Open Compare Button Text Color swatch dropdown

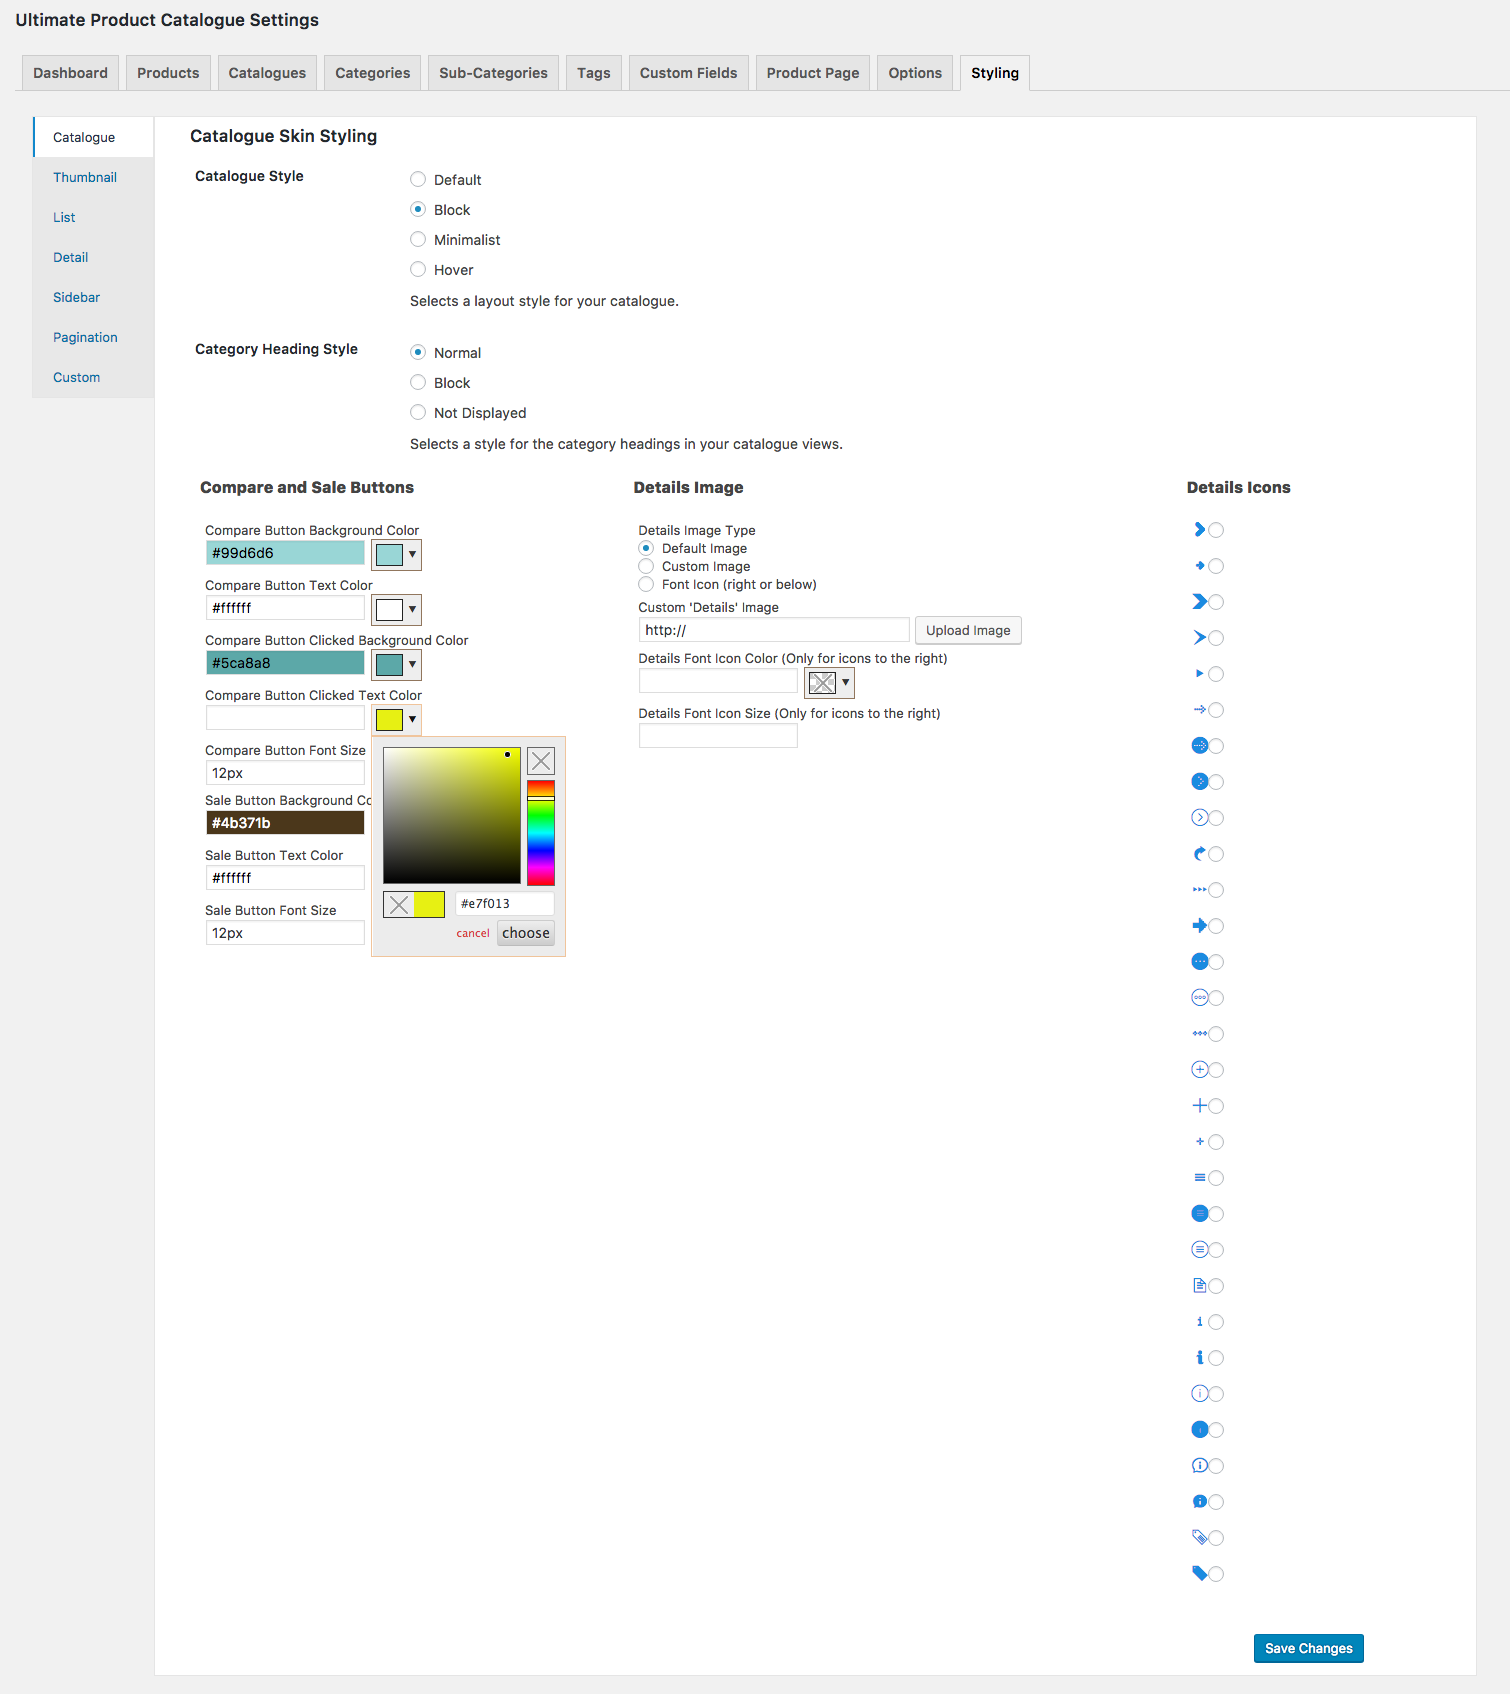pyautogui.click(x=397, y=610)
